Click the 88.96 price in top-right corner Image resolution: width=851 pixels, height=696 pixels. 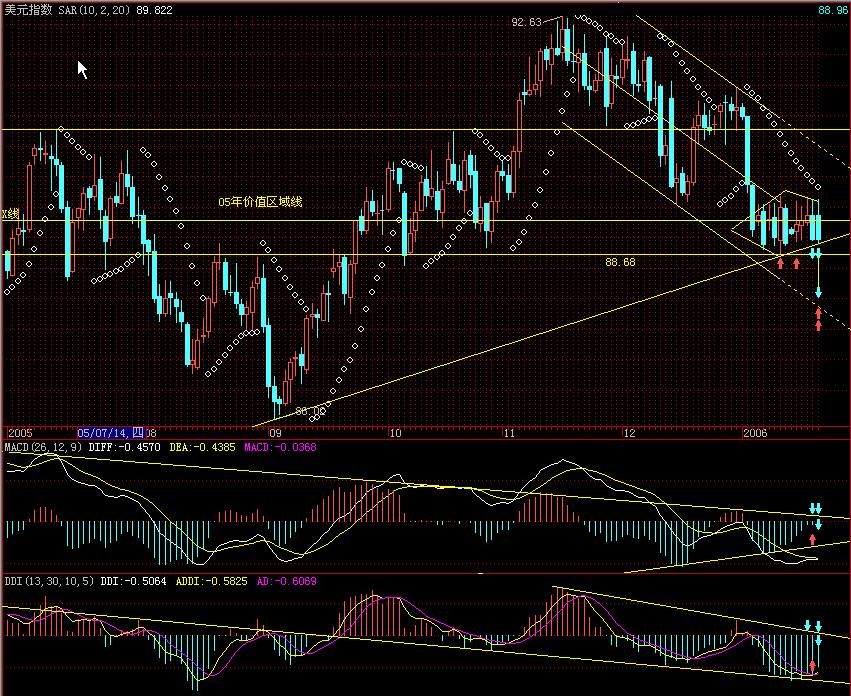(833, 10)
